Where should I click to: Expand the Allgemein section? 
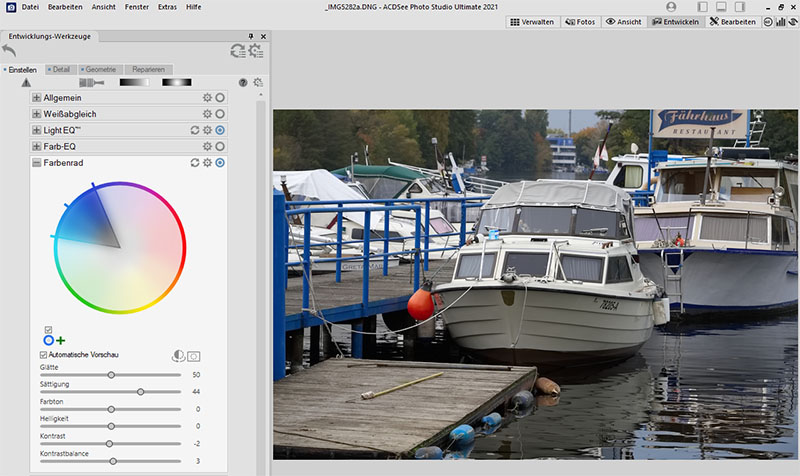tap(37, 98)
